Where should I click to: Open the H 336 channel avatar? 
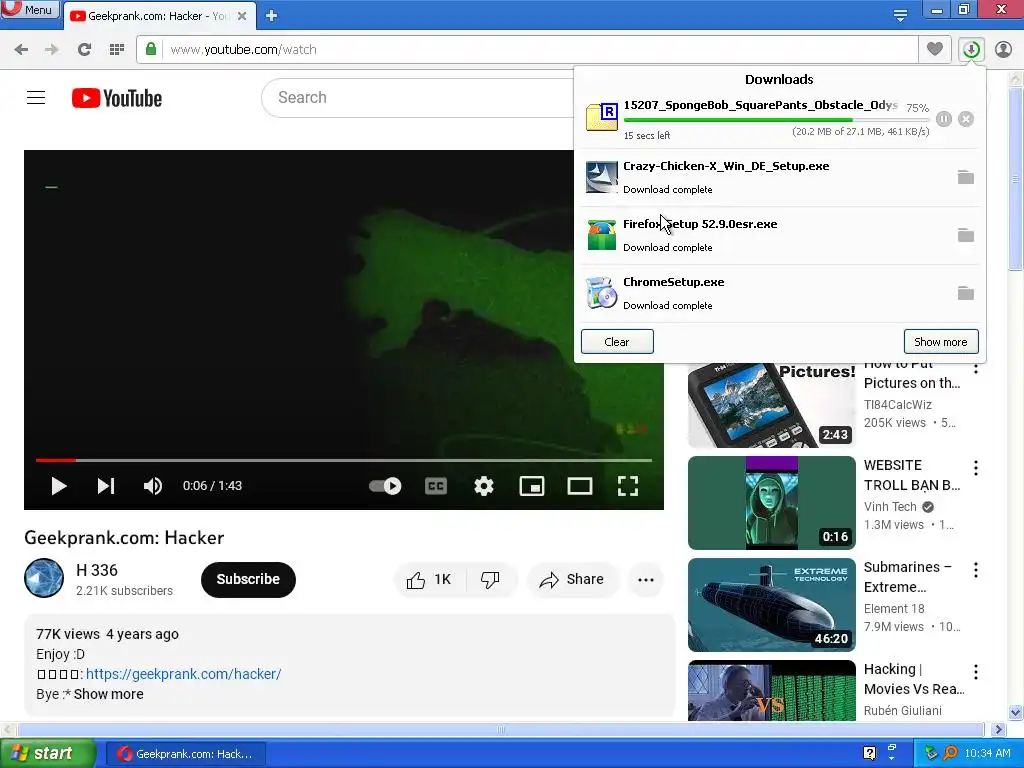(44, 578)
